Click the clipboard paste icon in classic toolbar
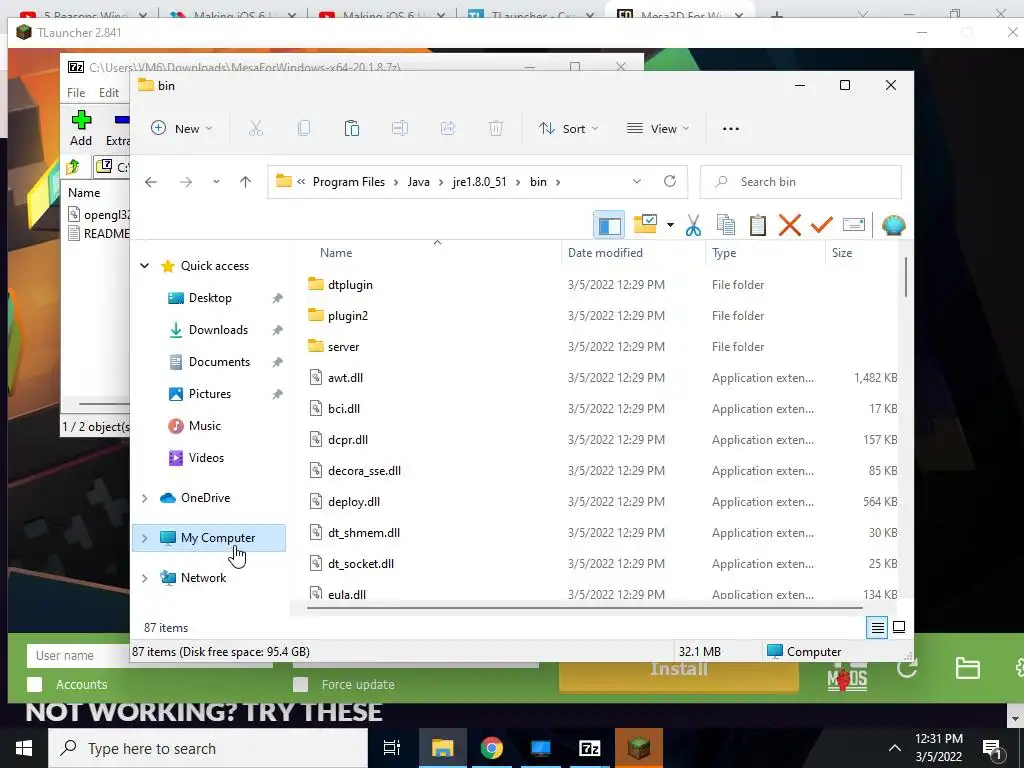This screenshot has width=1024, height=768. click(758, 225)
